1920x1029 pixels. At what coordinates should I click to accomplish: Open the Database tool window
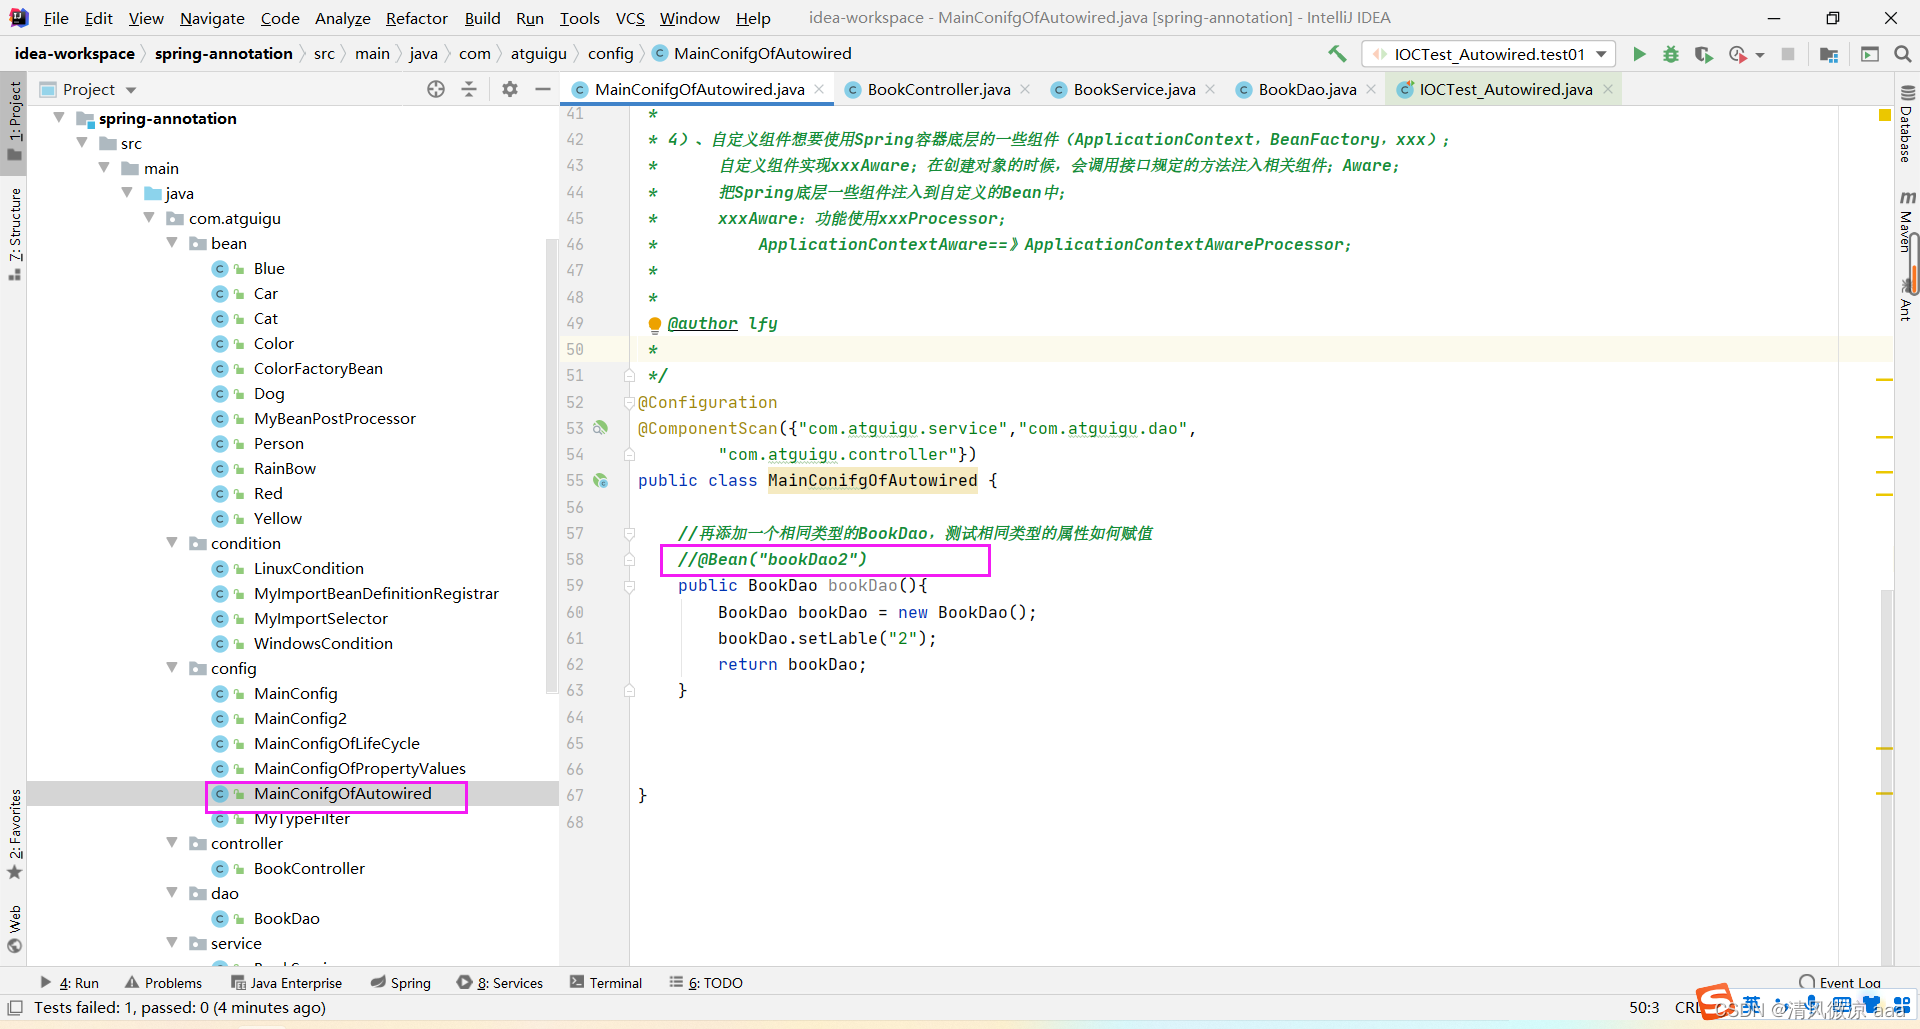[1906, 123]
